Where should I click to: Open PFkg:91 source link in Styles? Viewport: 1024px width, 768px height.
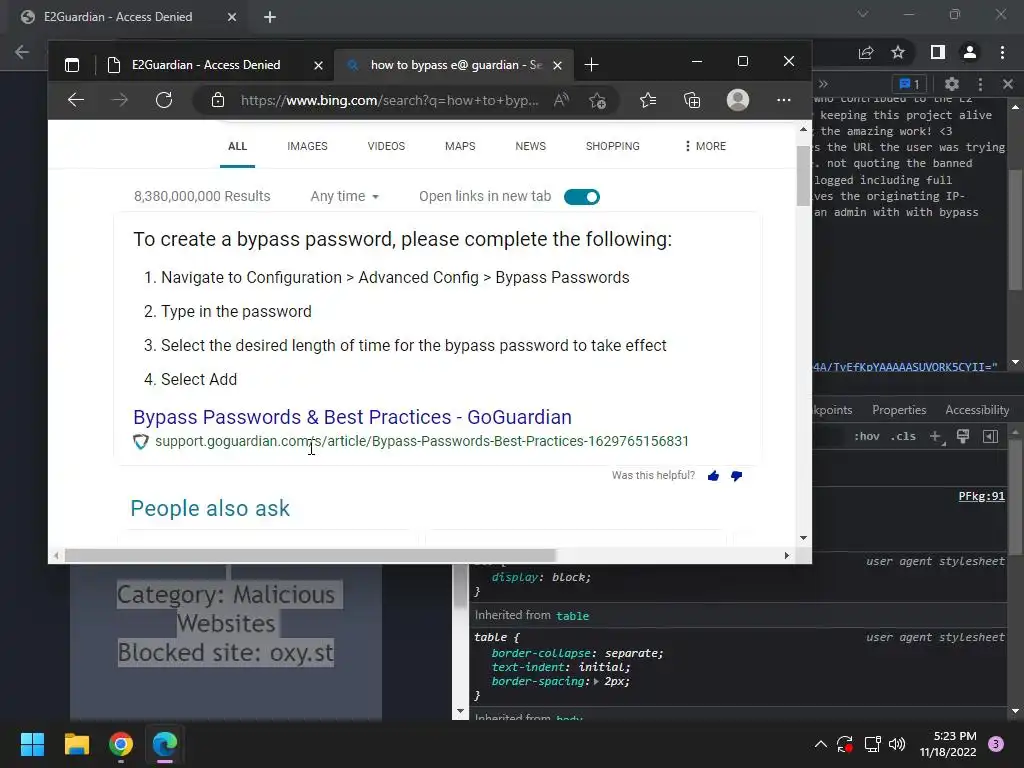click(982, 496)
